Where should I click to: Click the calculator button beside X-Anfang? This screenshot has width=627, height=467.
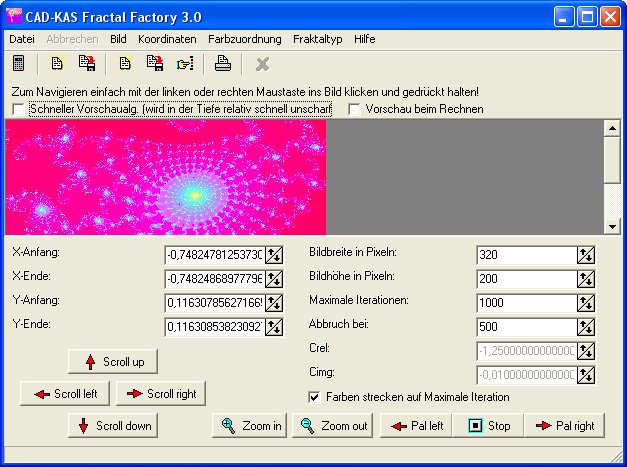(273, 254)
